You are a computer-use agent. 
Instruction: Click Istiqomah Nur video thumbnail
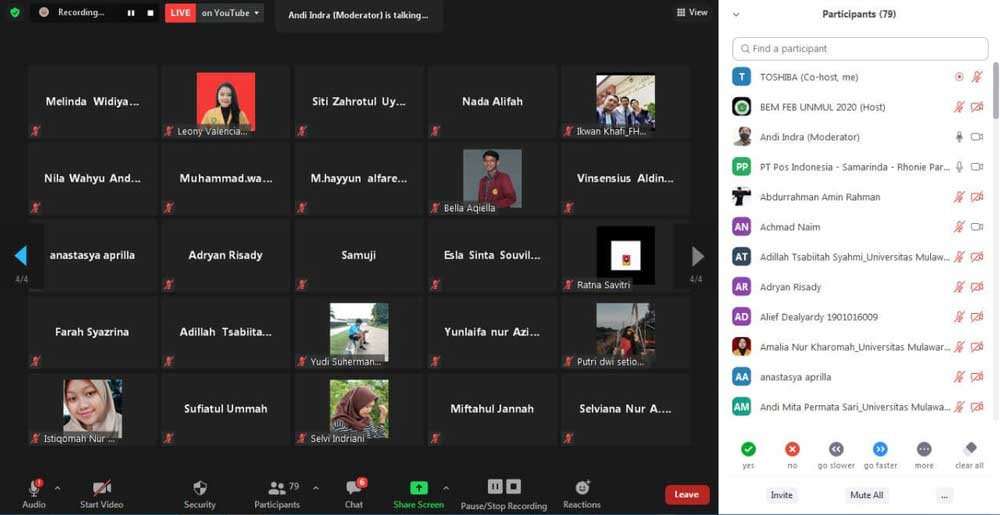tap(92, 409)
